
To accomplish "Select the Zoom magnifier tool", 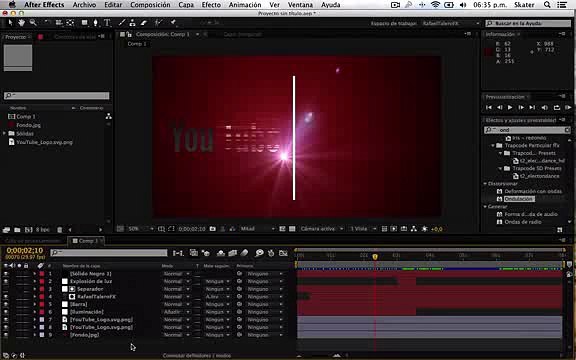I will (x=33, y=23).
